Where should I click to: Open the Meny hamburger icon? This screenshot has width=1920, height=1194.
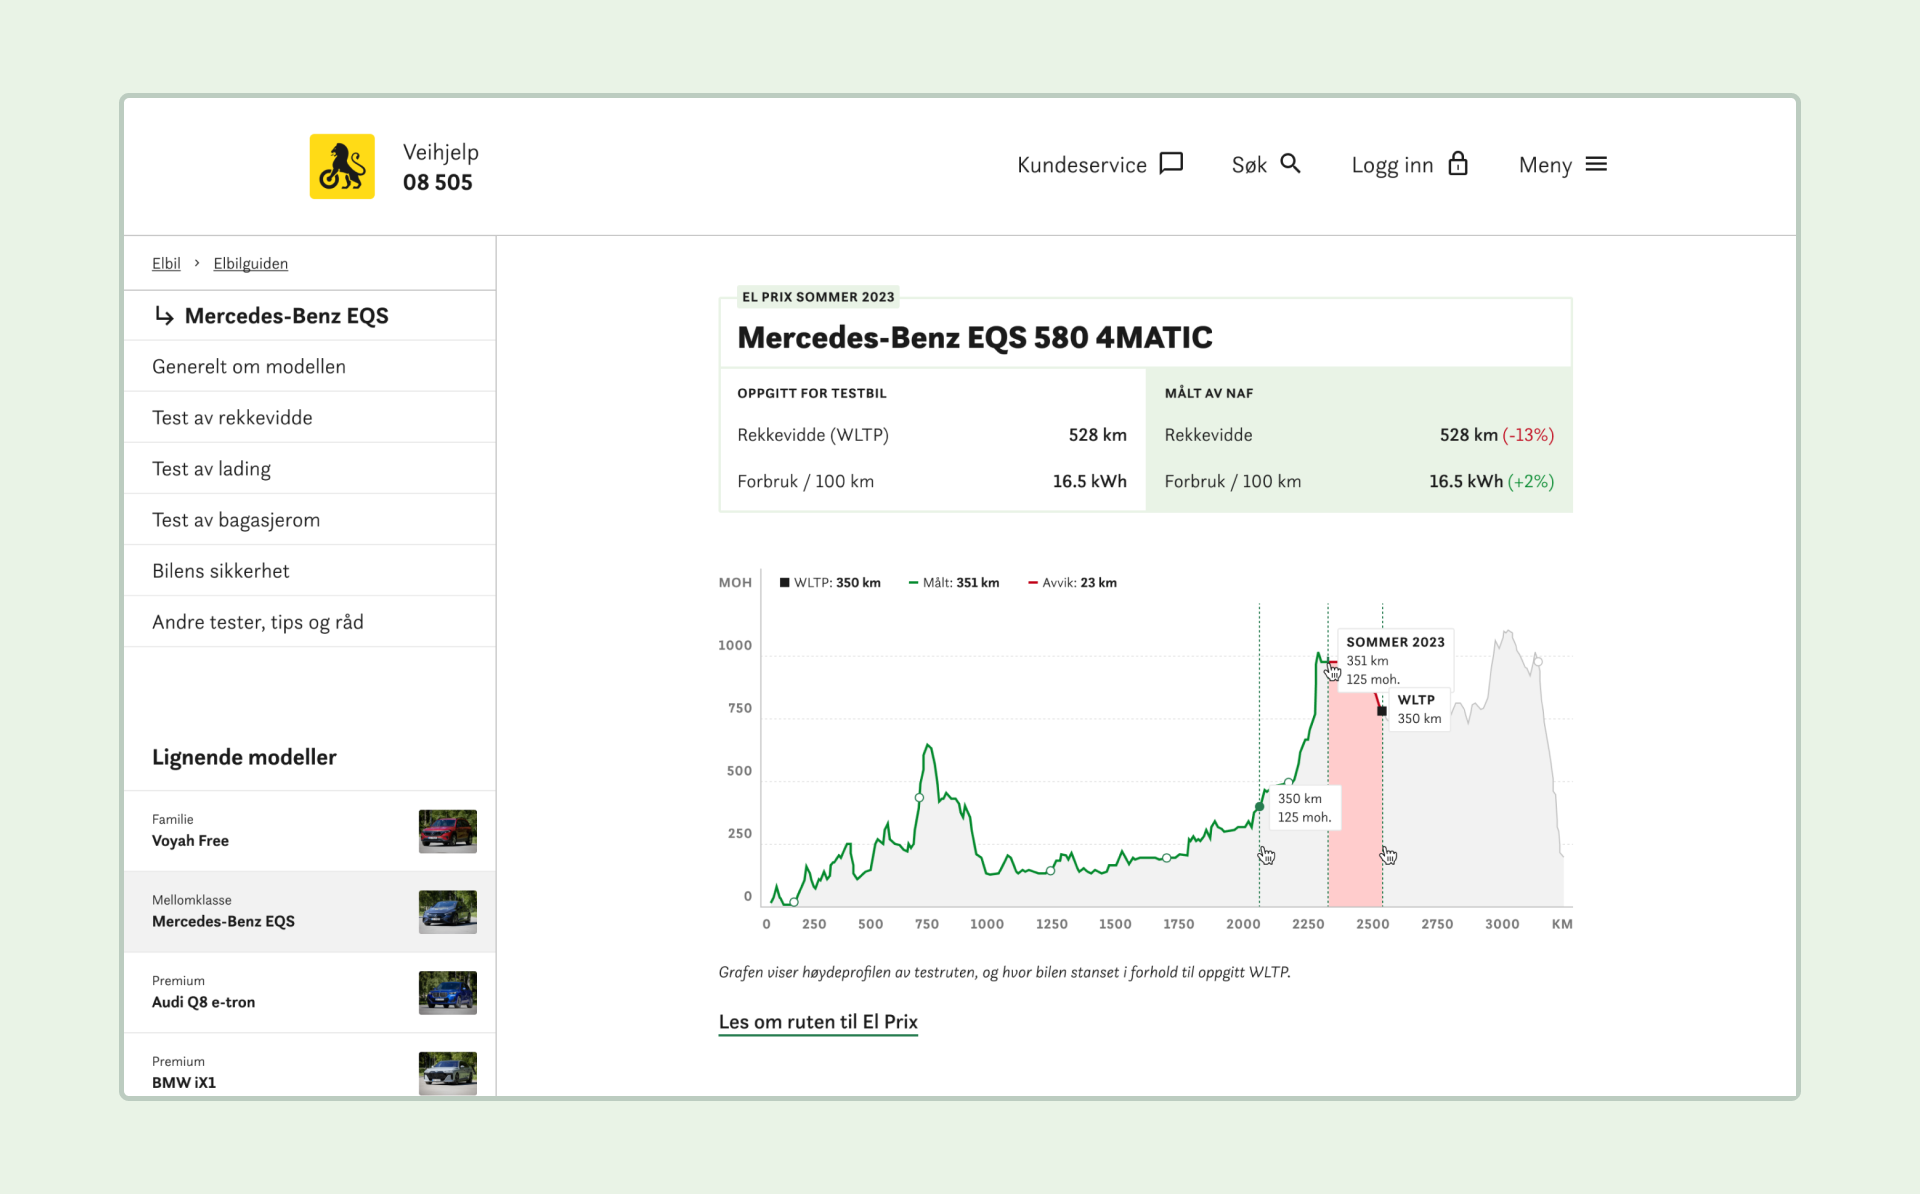[x=1596, y=164]
